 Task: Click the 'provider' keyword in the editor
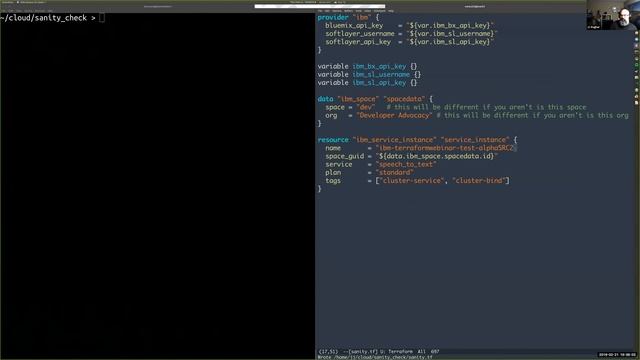point(333,18)
